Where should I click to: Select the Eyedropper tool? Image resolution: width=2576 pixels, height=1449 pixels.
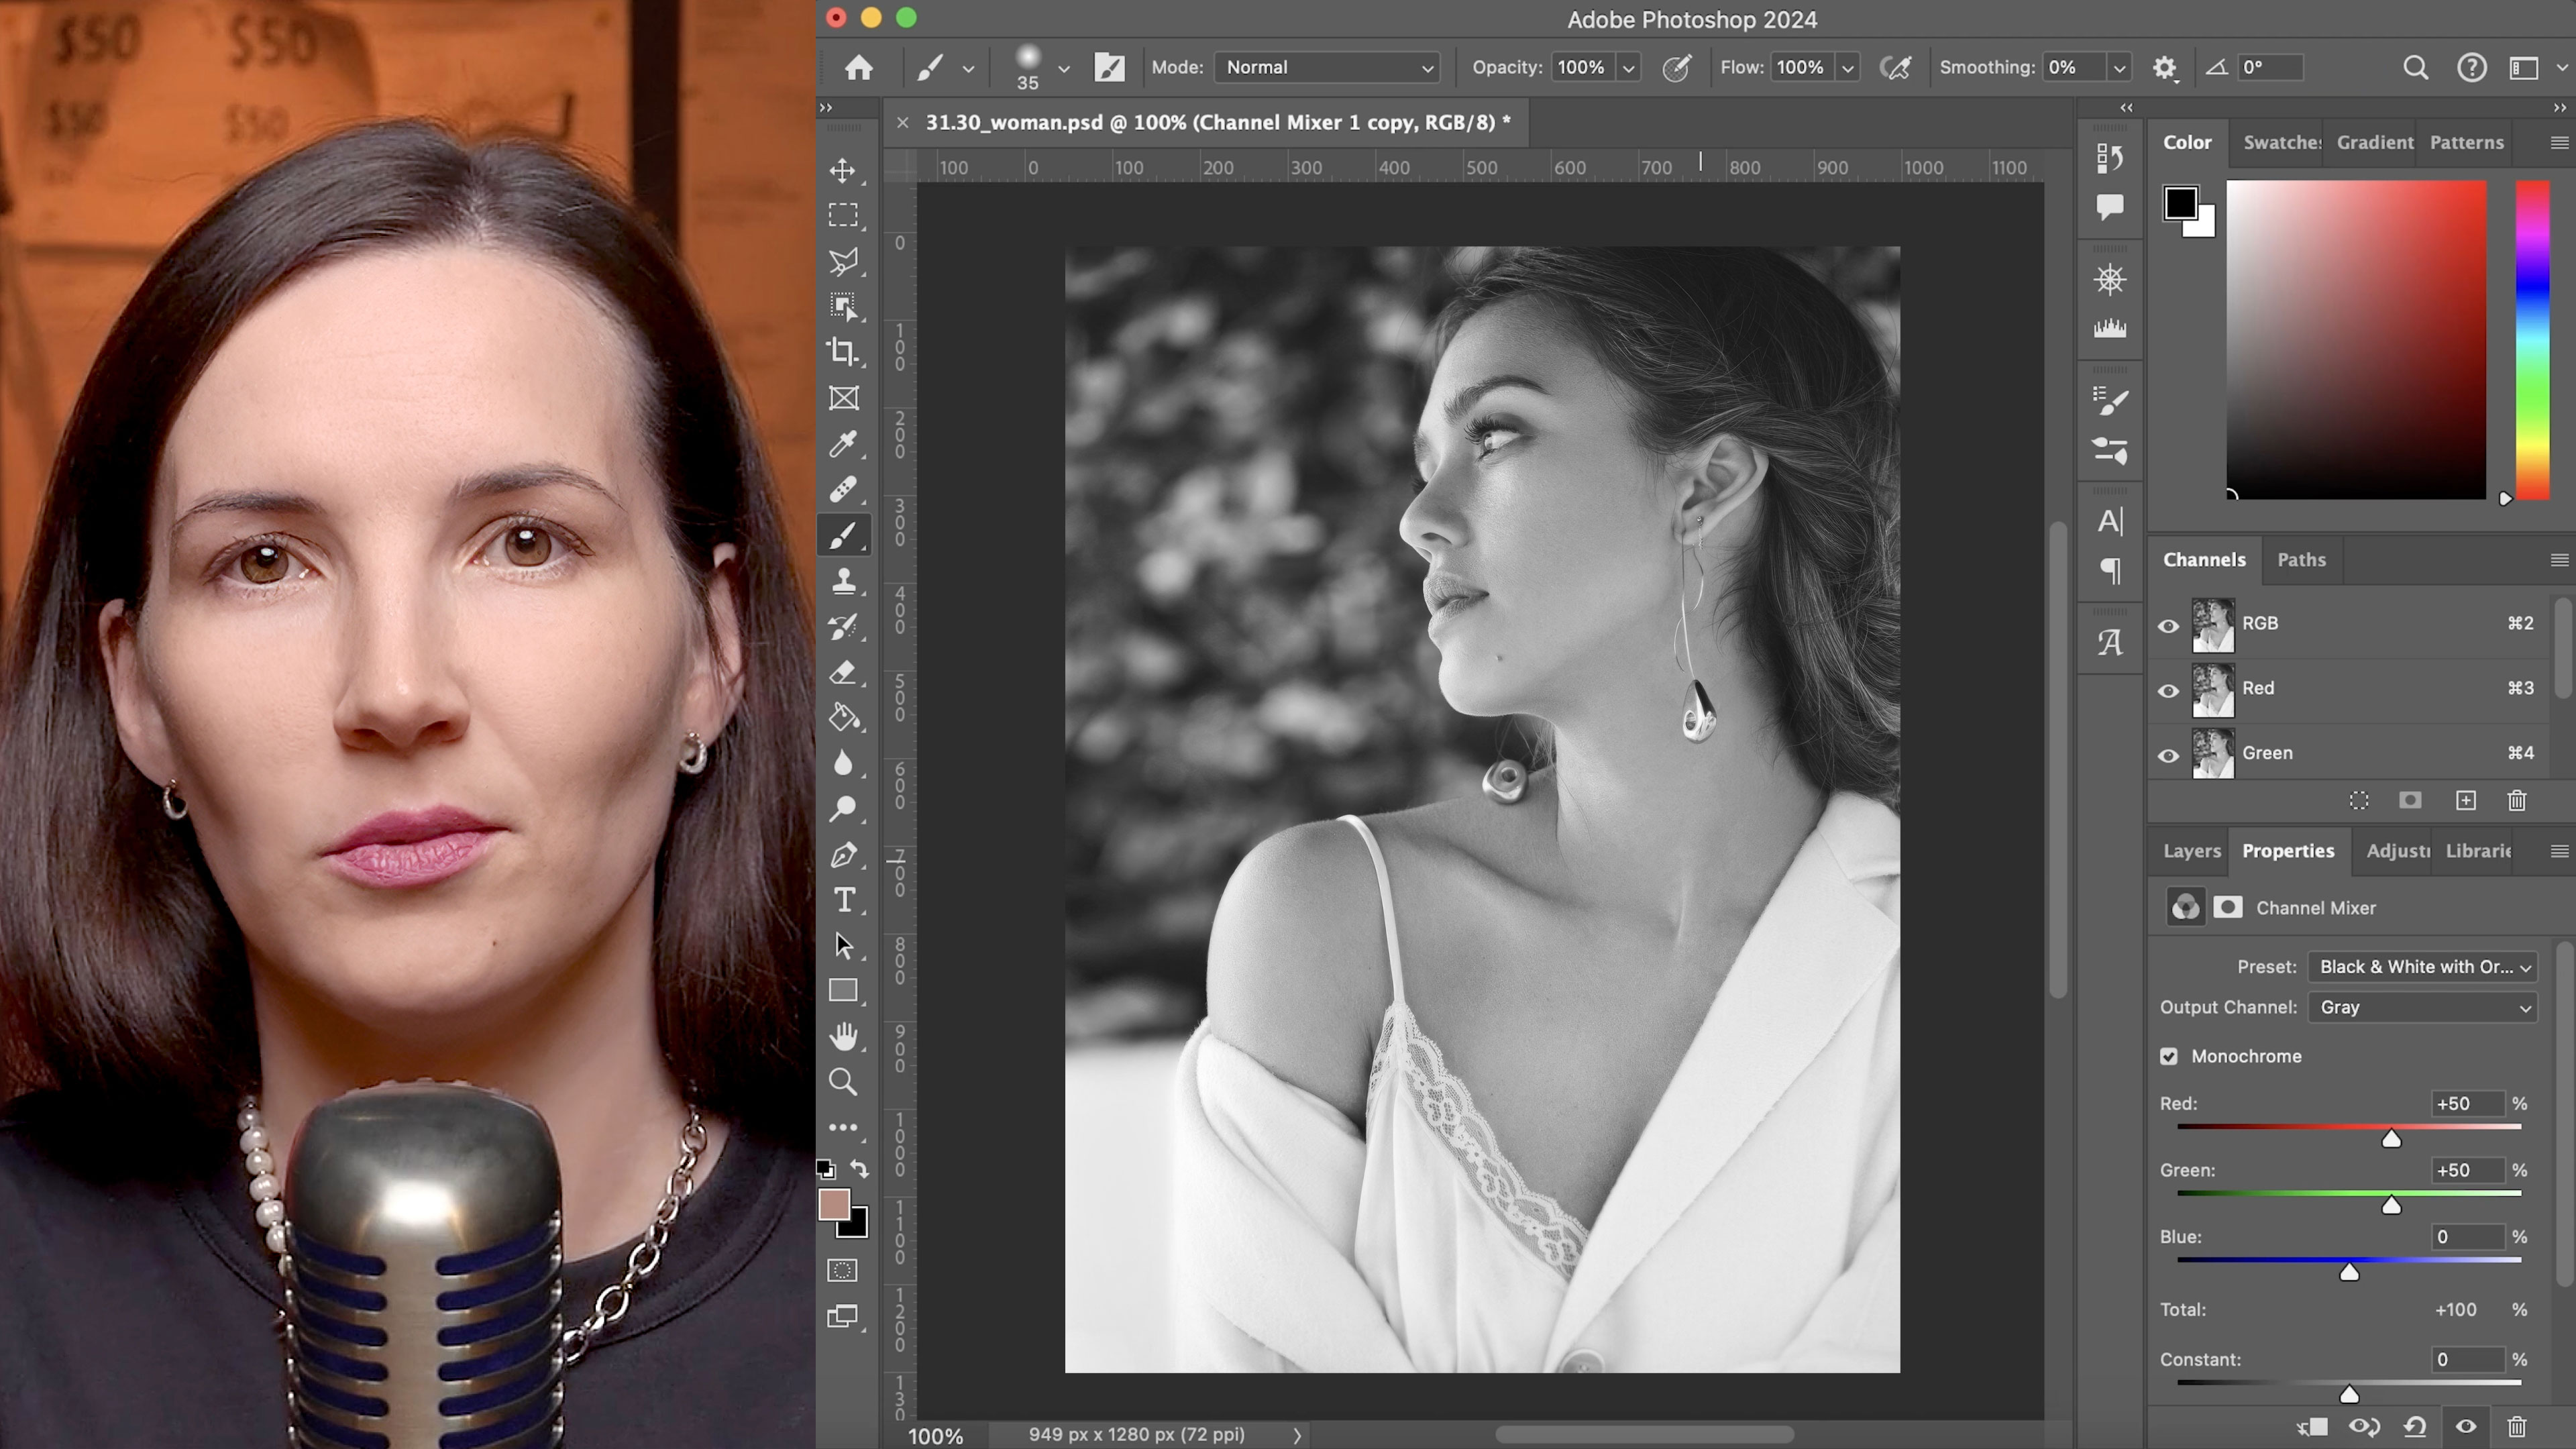[843, 444]
